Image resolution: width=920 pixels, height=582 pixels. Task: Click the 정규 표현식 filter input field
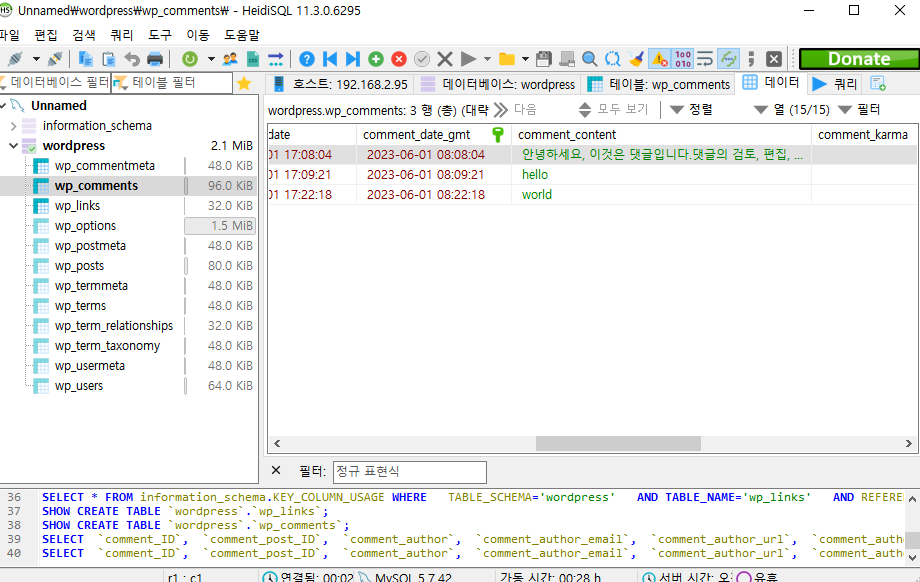point(410,472)
